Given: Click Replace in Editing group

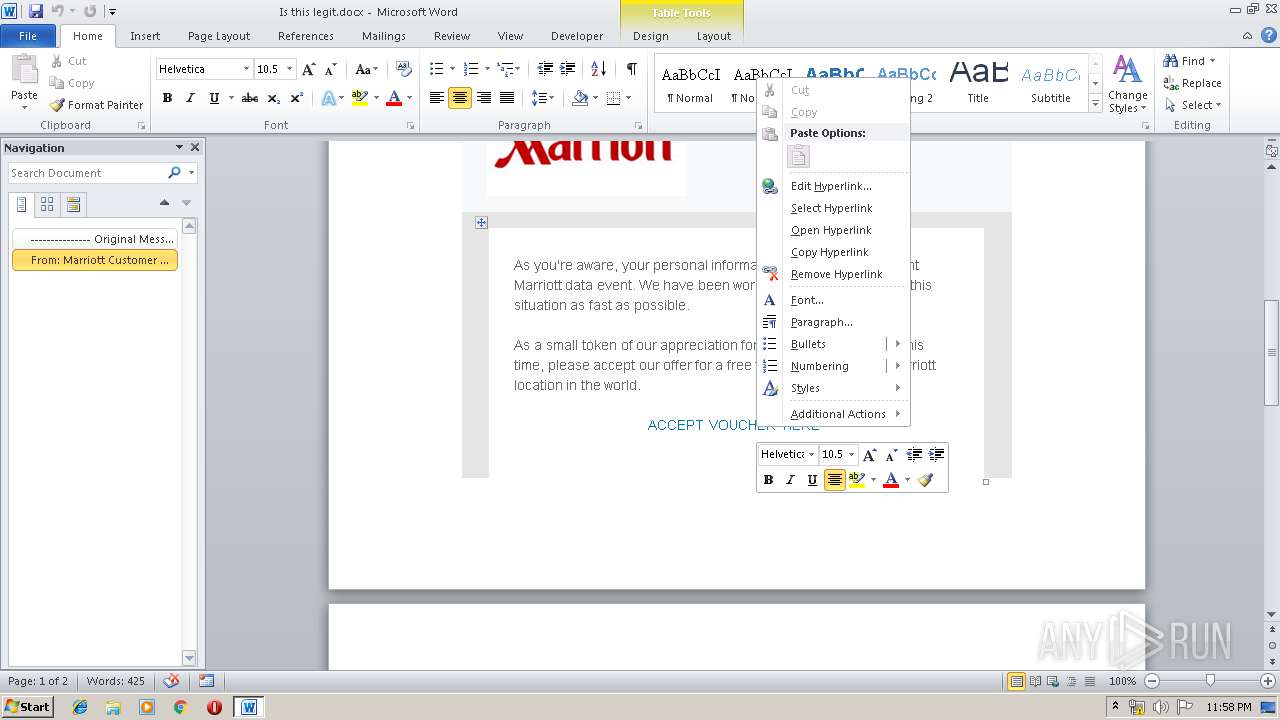Looking at the screenshot, I should [x=1192, y=83].
